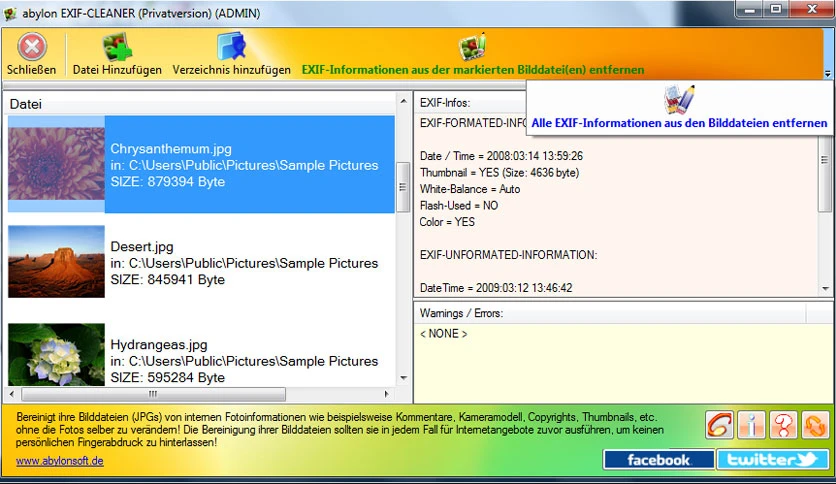The image size is (836, 484).
Task: Click 'Date / Time = 2008:03:14 13:59:26' line
Action: tap(501, 156)
